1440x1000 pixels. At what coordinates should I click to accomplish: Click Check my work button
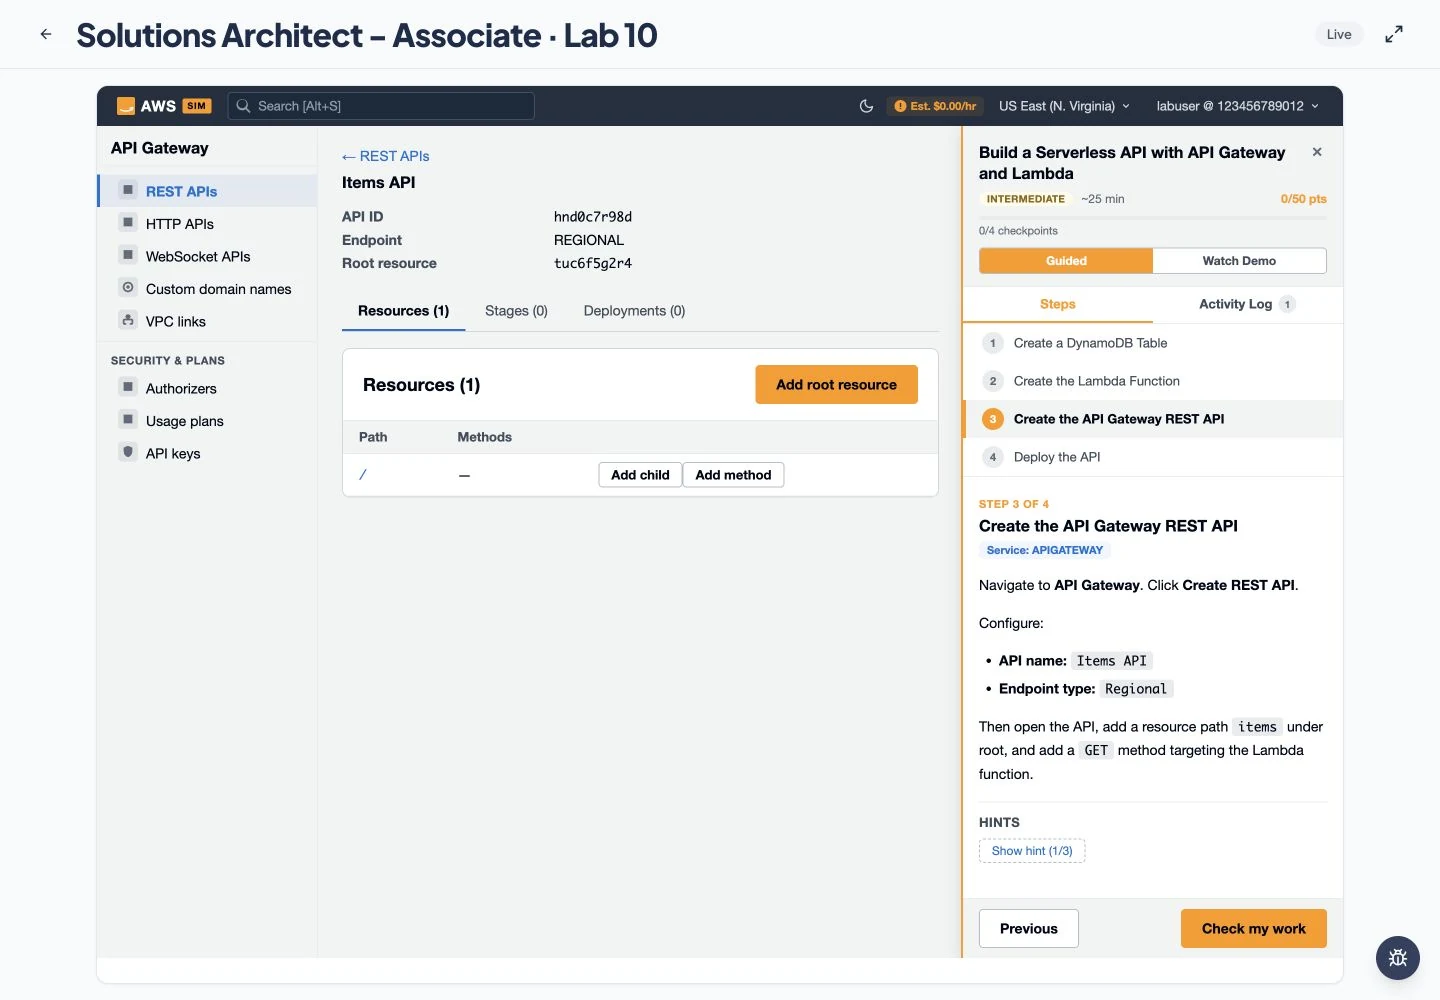pyautogui.click(x=1253, y=928)
